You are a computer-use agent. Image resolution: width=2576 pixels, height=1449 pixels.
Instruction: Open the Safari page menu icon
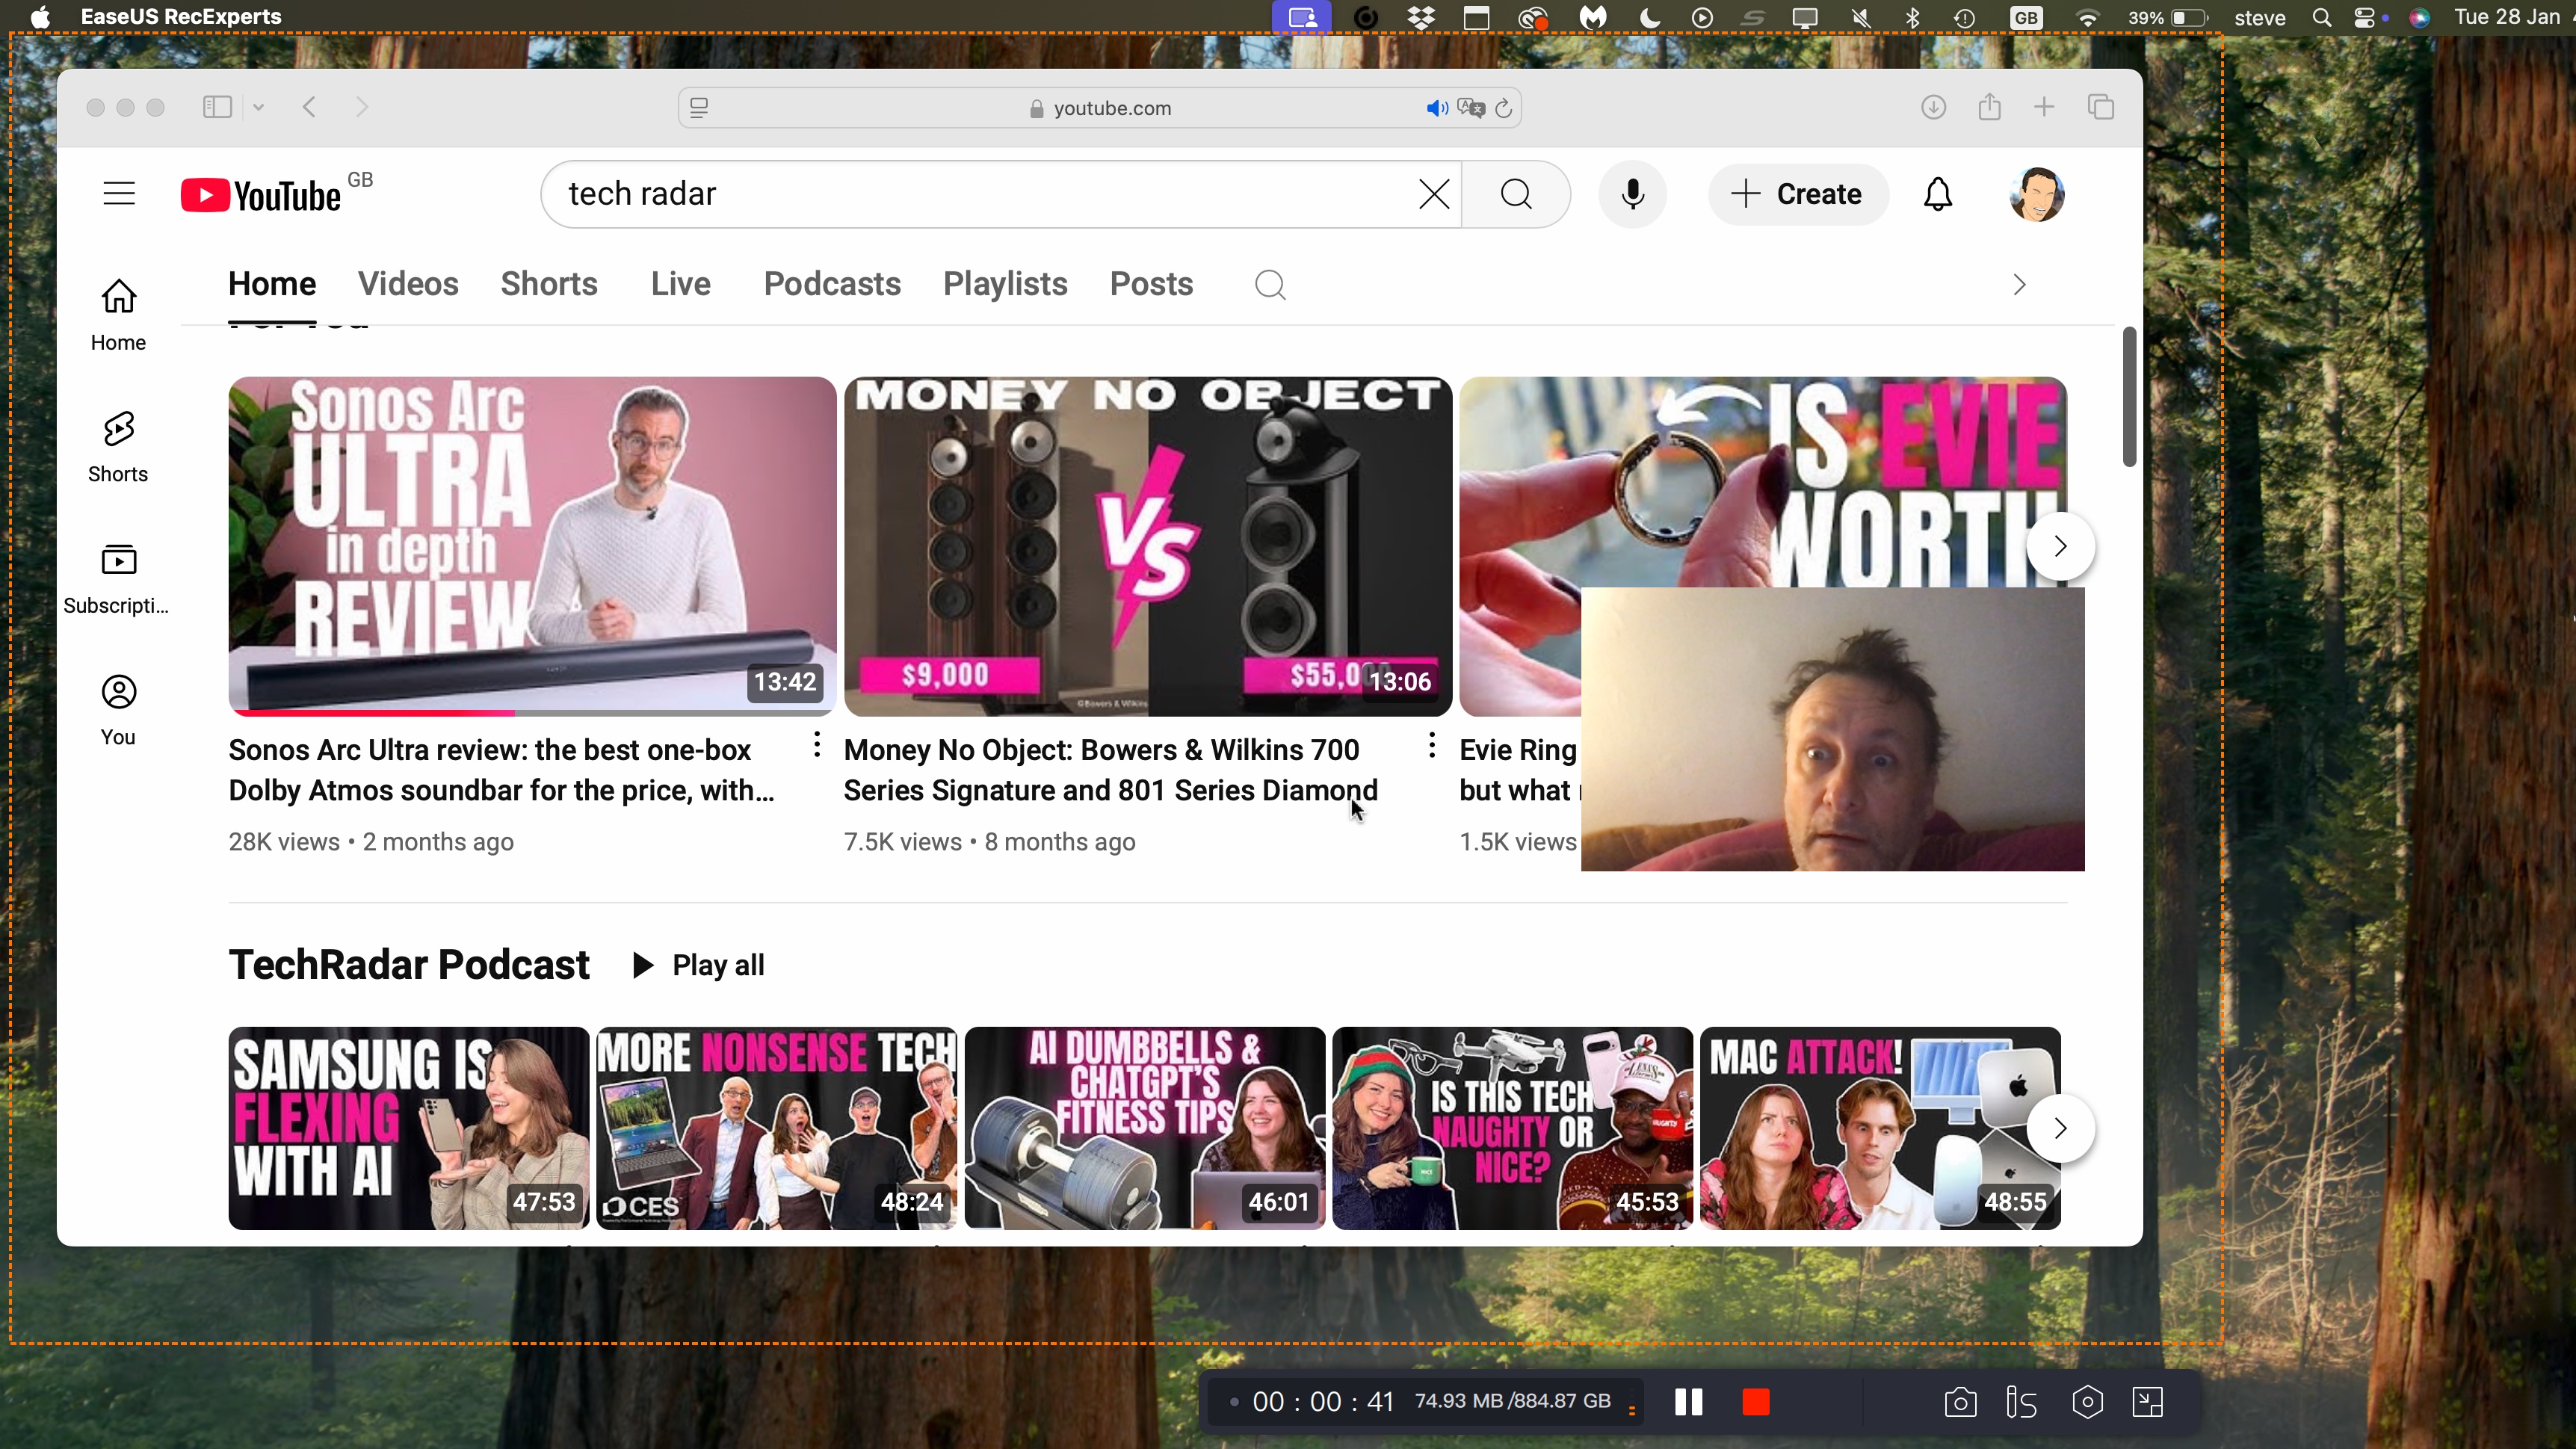pyautogui.click(x=699, y=108)
